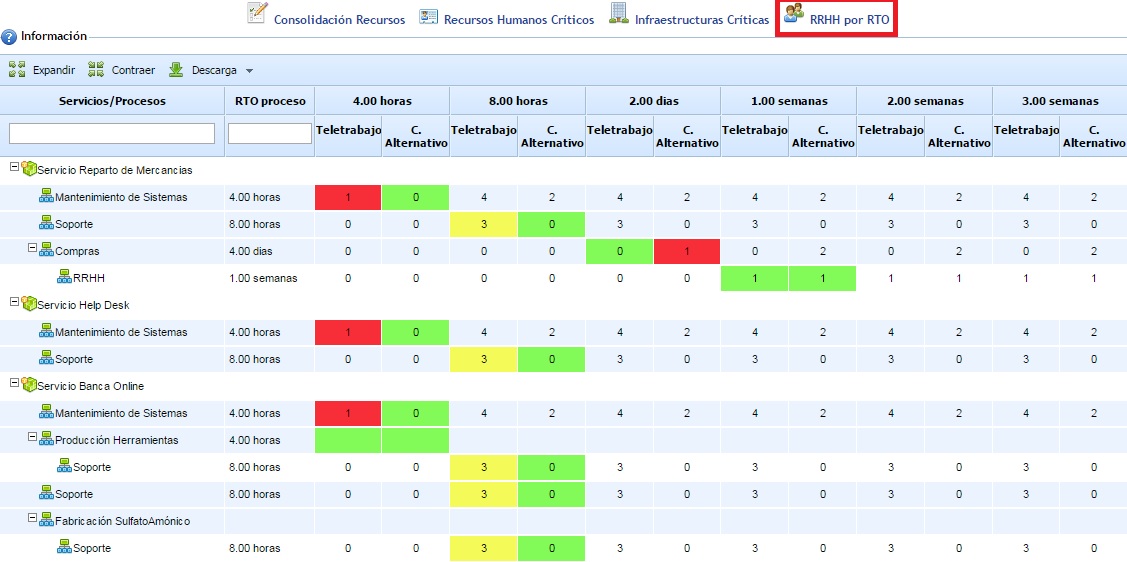Collapse the Producción Herramientas node
1127x562 pixels.
32,439
